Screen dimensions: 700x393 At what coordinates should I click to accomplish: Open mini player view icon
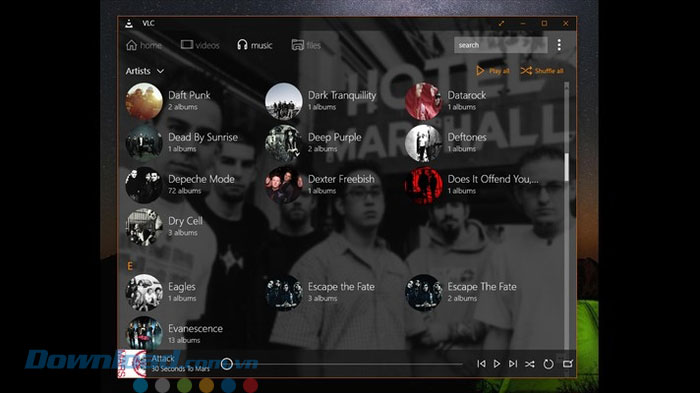tap(567, 364)
